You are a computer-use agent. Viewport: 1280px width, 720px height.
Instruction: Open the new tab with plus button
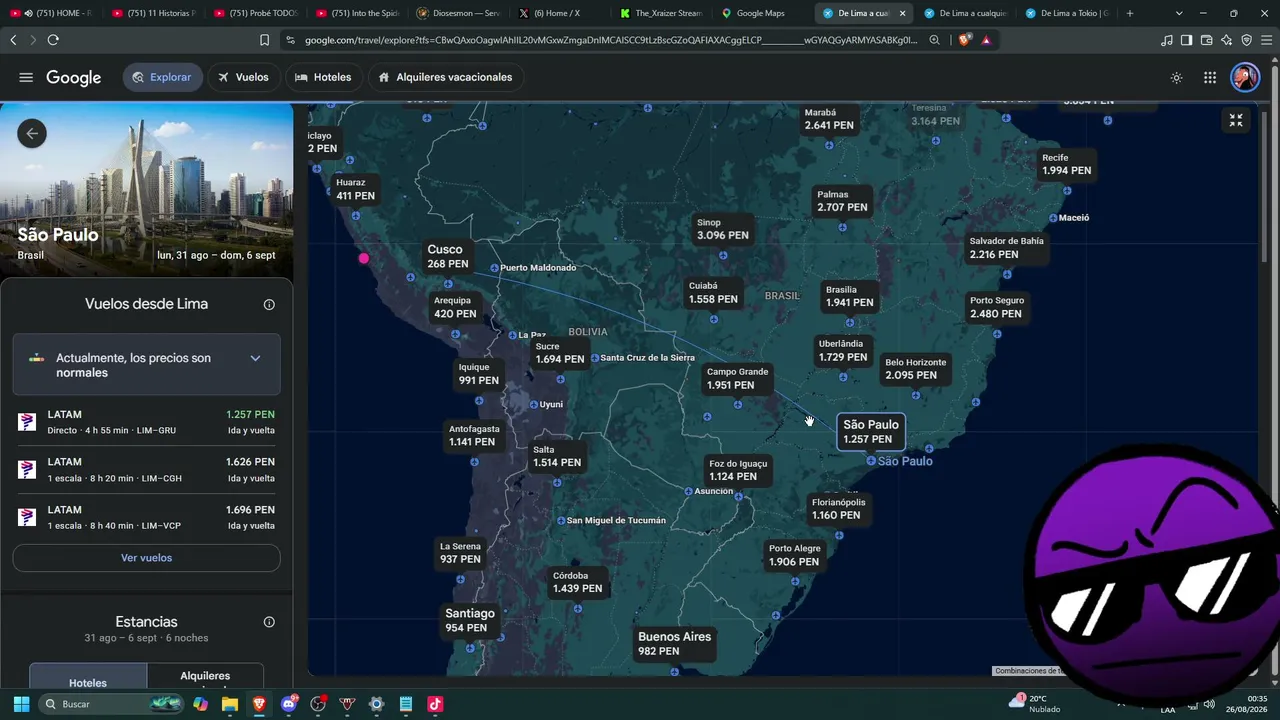pyautogui.click(x=1130, y=13)
